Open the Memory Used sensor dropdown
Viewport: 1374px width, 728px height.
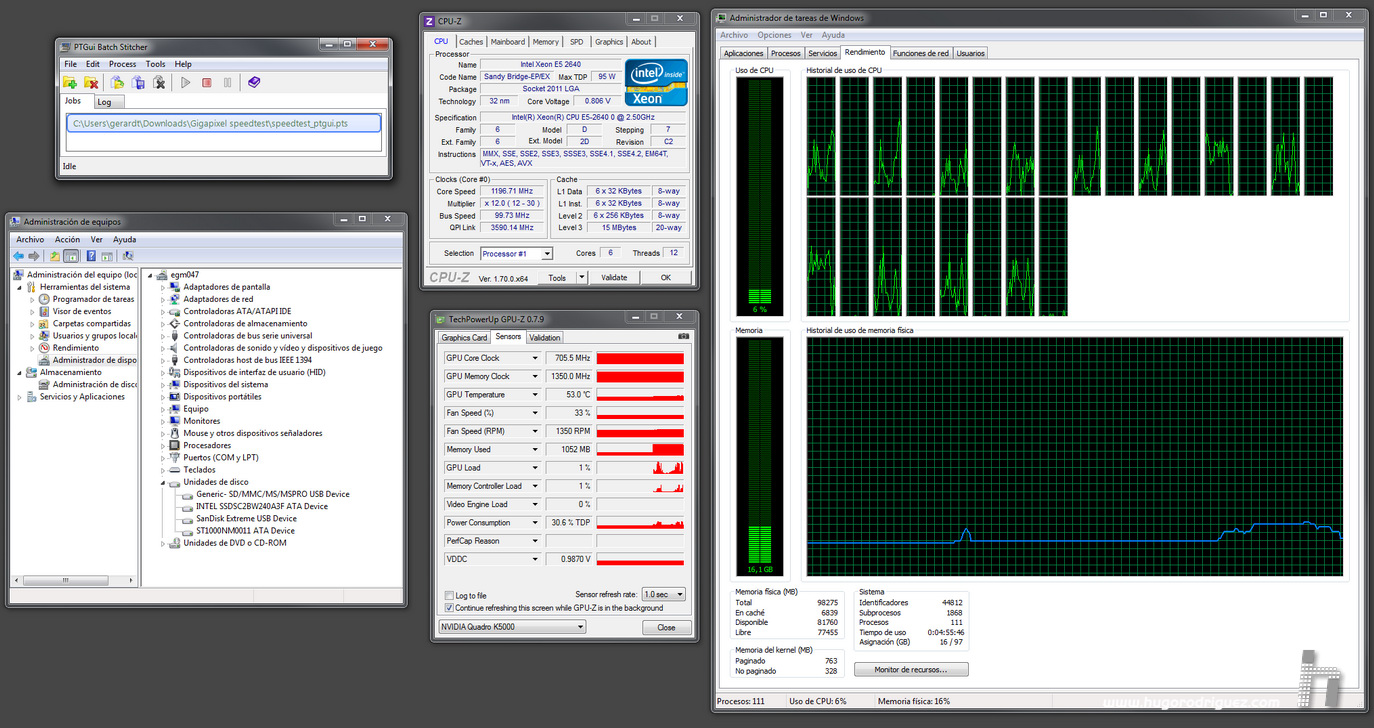click(535, 450)
